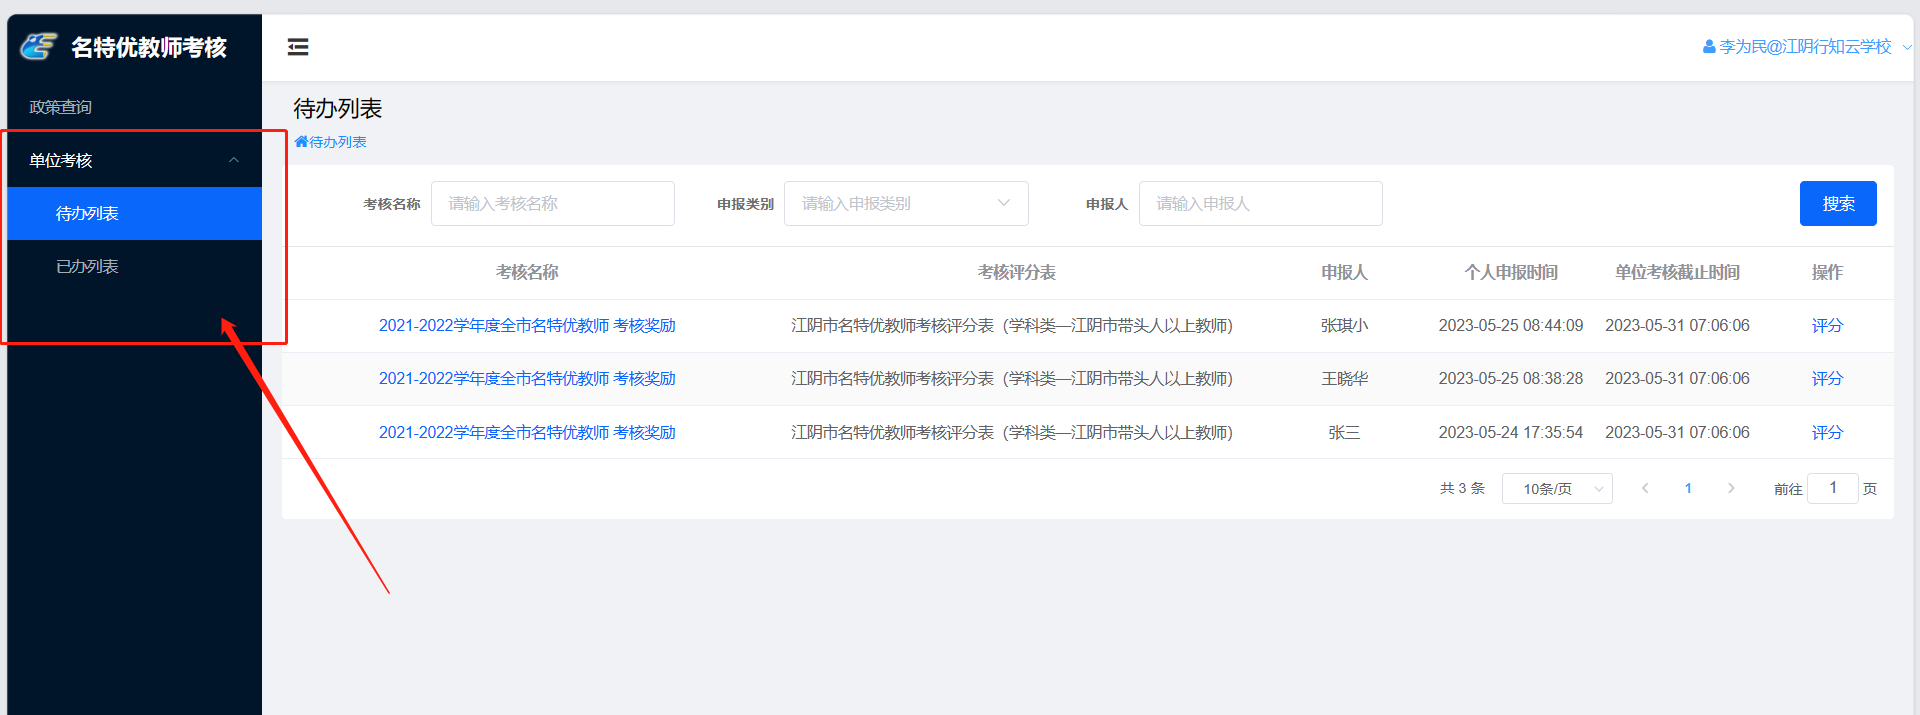Click the 考核名称 input field

(x=552, y=204)
